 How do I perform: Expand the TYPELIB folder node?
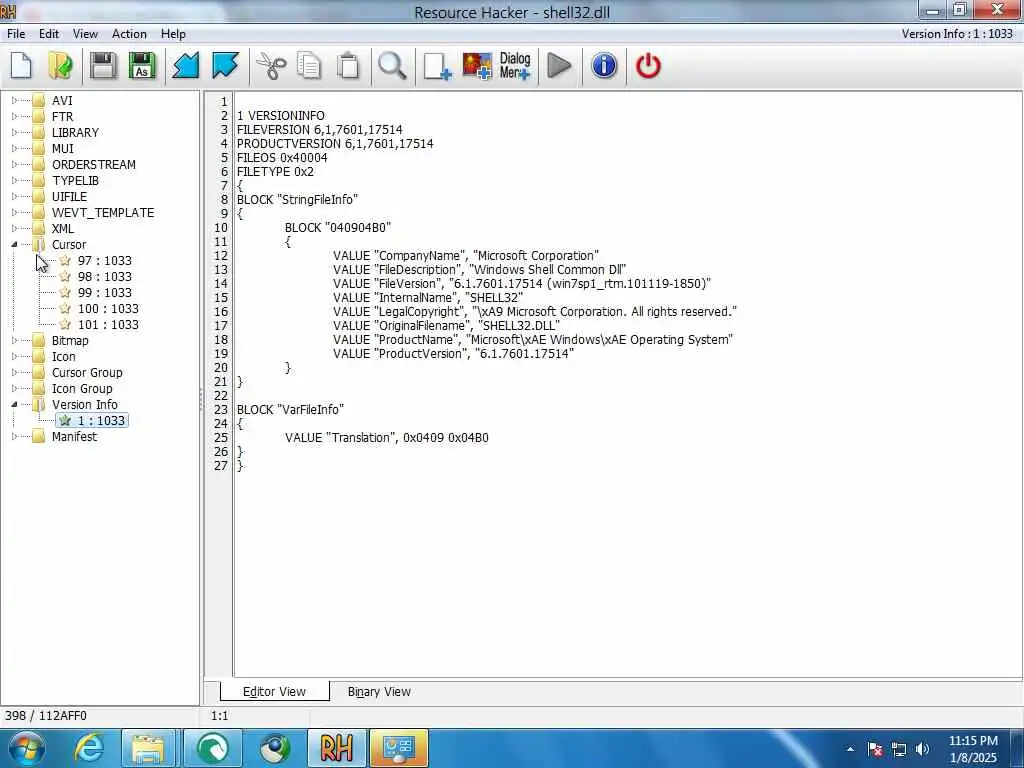[14, 181]
